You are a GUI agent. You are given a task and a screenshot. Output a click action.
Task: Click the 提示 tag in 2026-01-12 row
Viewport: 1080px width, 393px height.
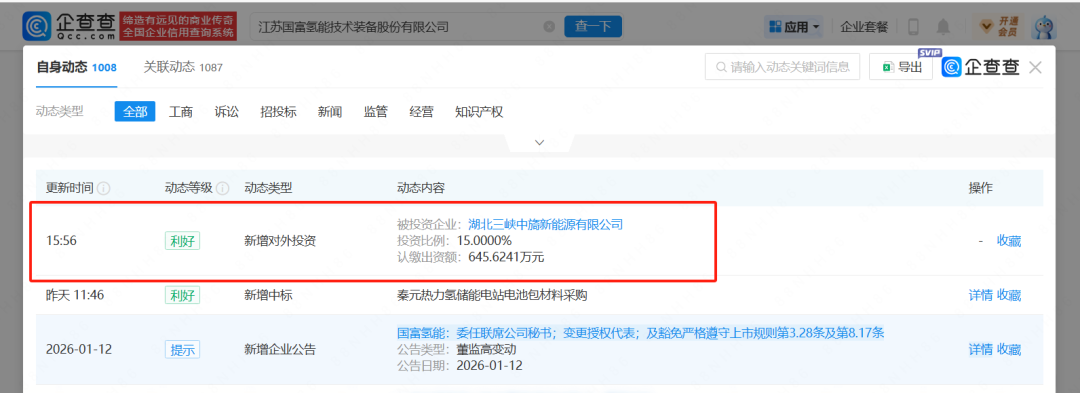[182, 350]
